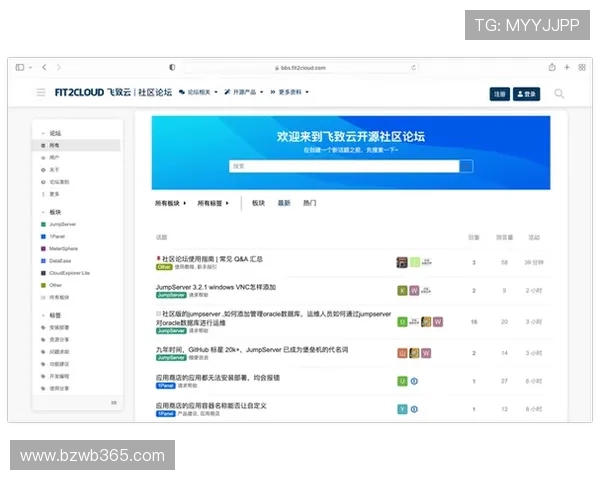Open the 更多资料 dropdown menu

(289, 92)
